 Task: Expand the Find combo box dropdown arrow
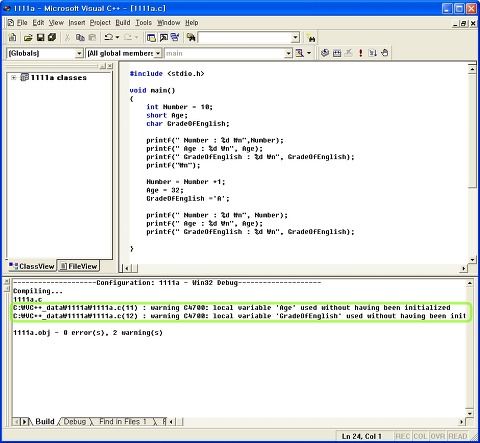pyautogui.click(x=295, y=38)
